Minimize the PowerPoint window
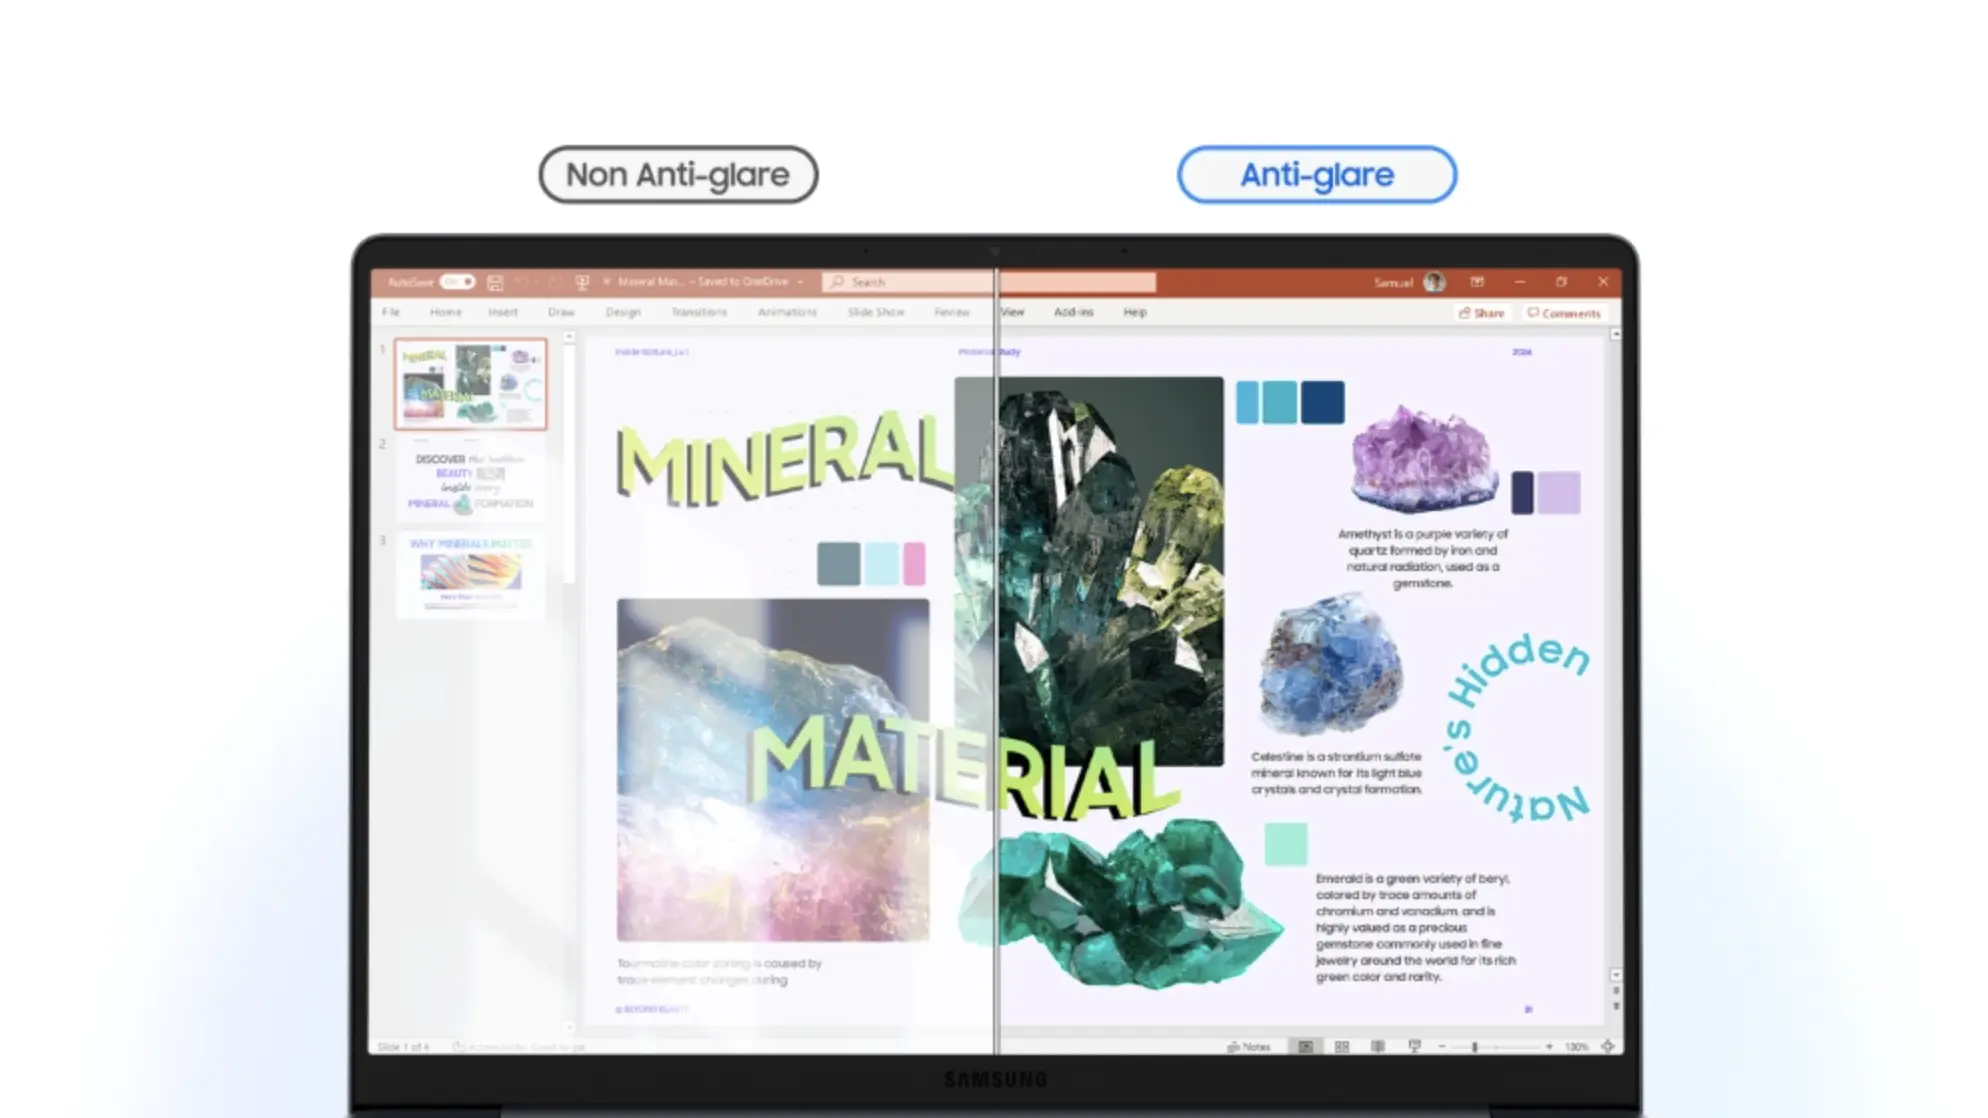The image size is (1988, 1118). tap(1520, 282)
